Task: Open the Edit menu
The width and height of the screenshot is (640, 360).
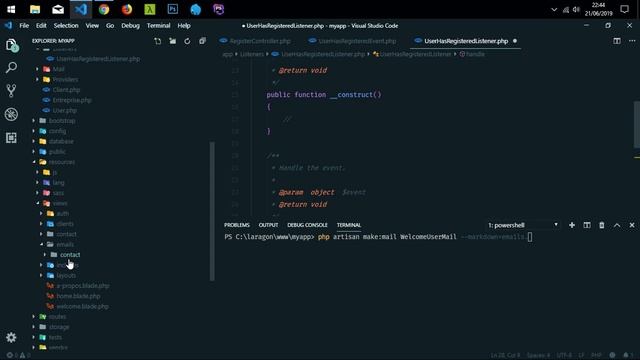Action: pyautogui.click(x=41, y=25)
